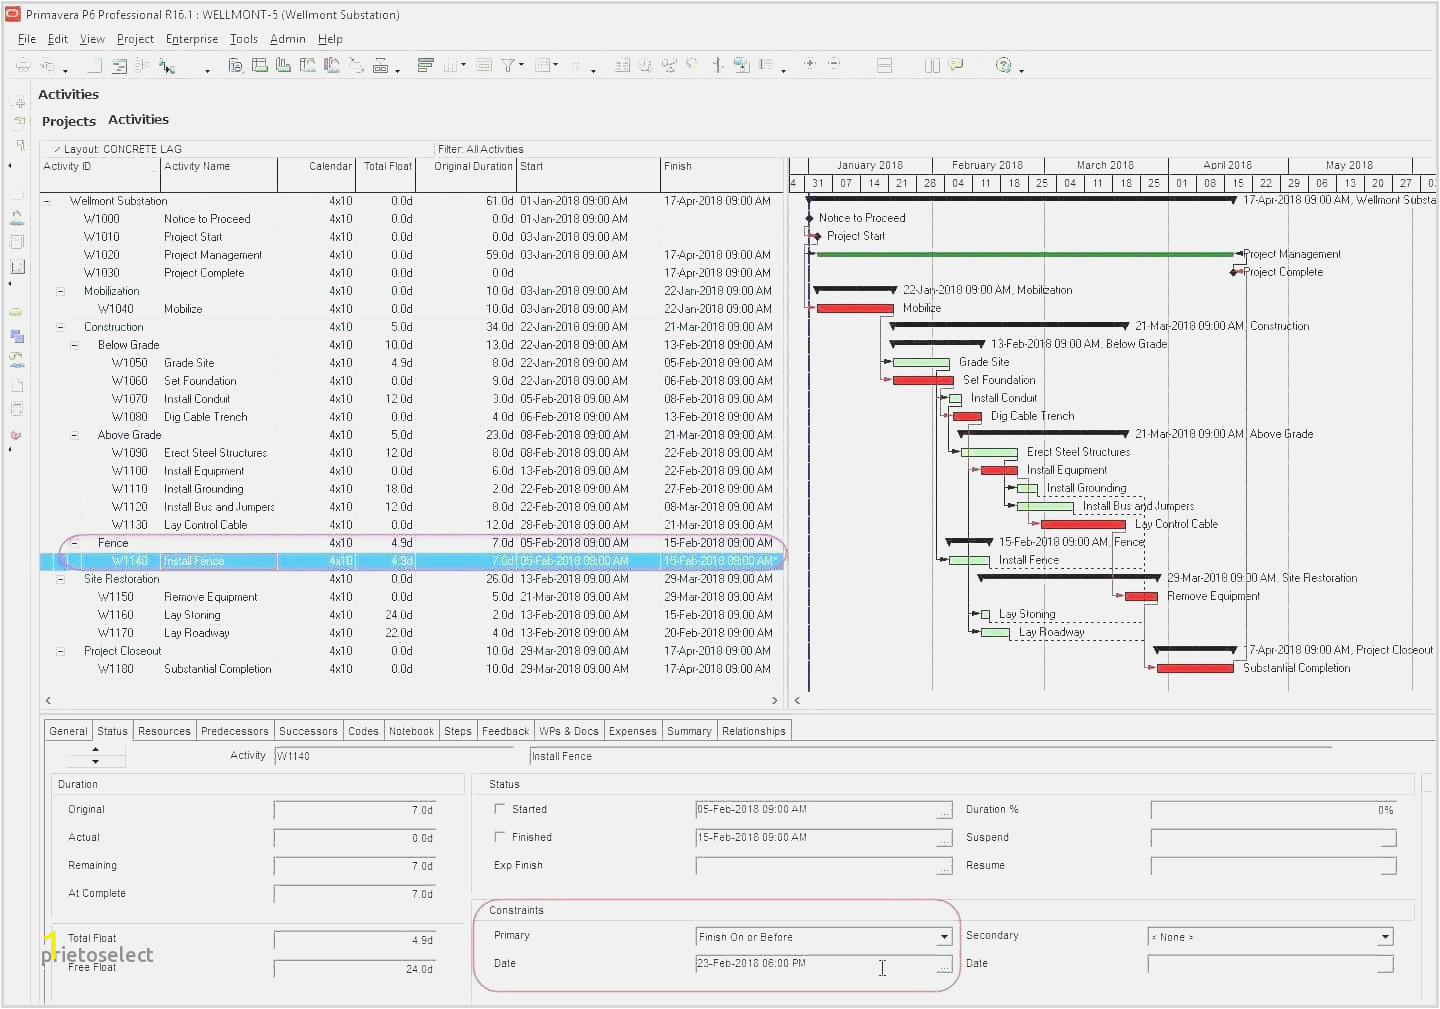
Task: Tick the Started checkbox
Action: click(499, 809)
